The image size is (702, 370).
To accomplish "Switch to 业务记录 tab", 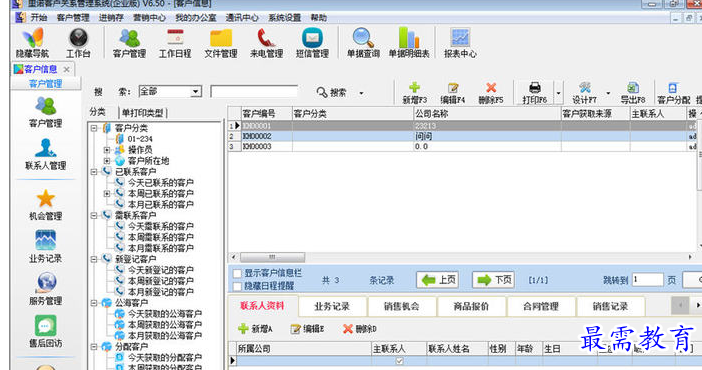I will point(332,306).
